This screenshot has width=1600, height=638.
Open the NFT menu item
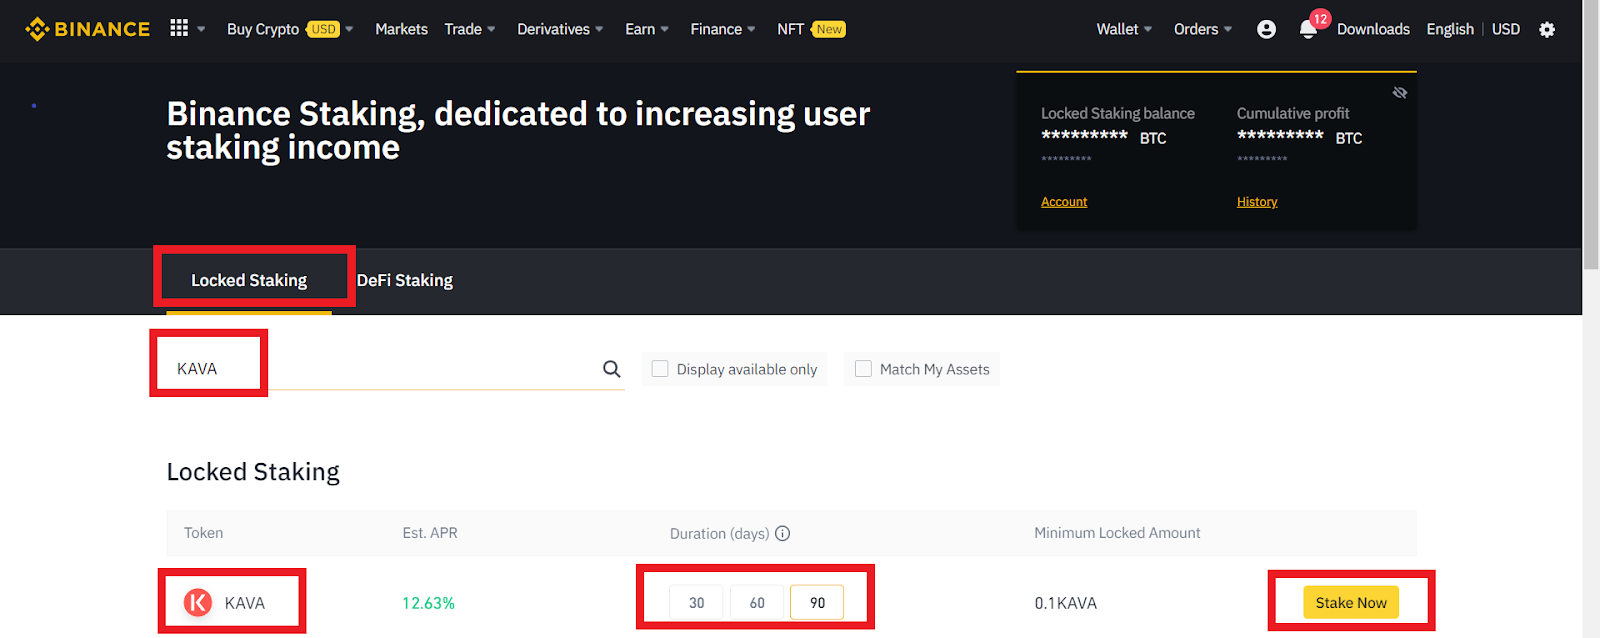tap(791, 29)
